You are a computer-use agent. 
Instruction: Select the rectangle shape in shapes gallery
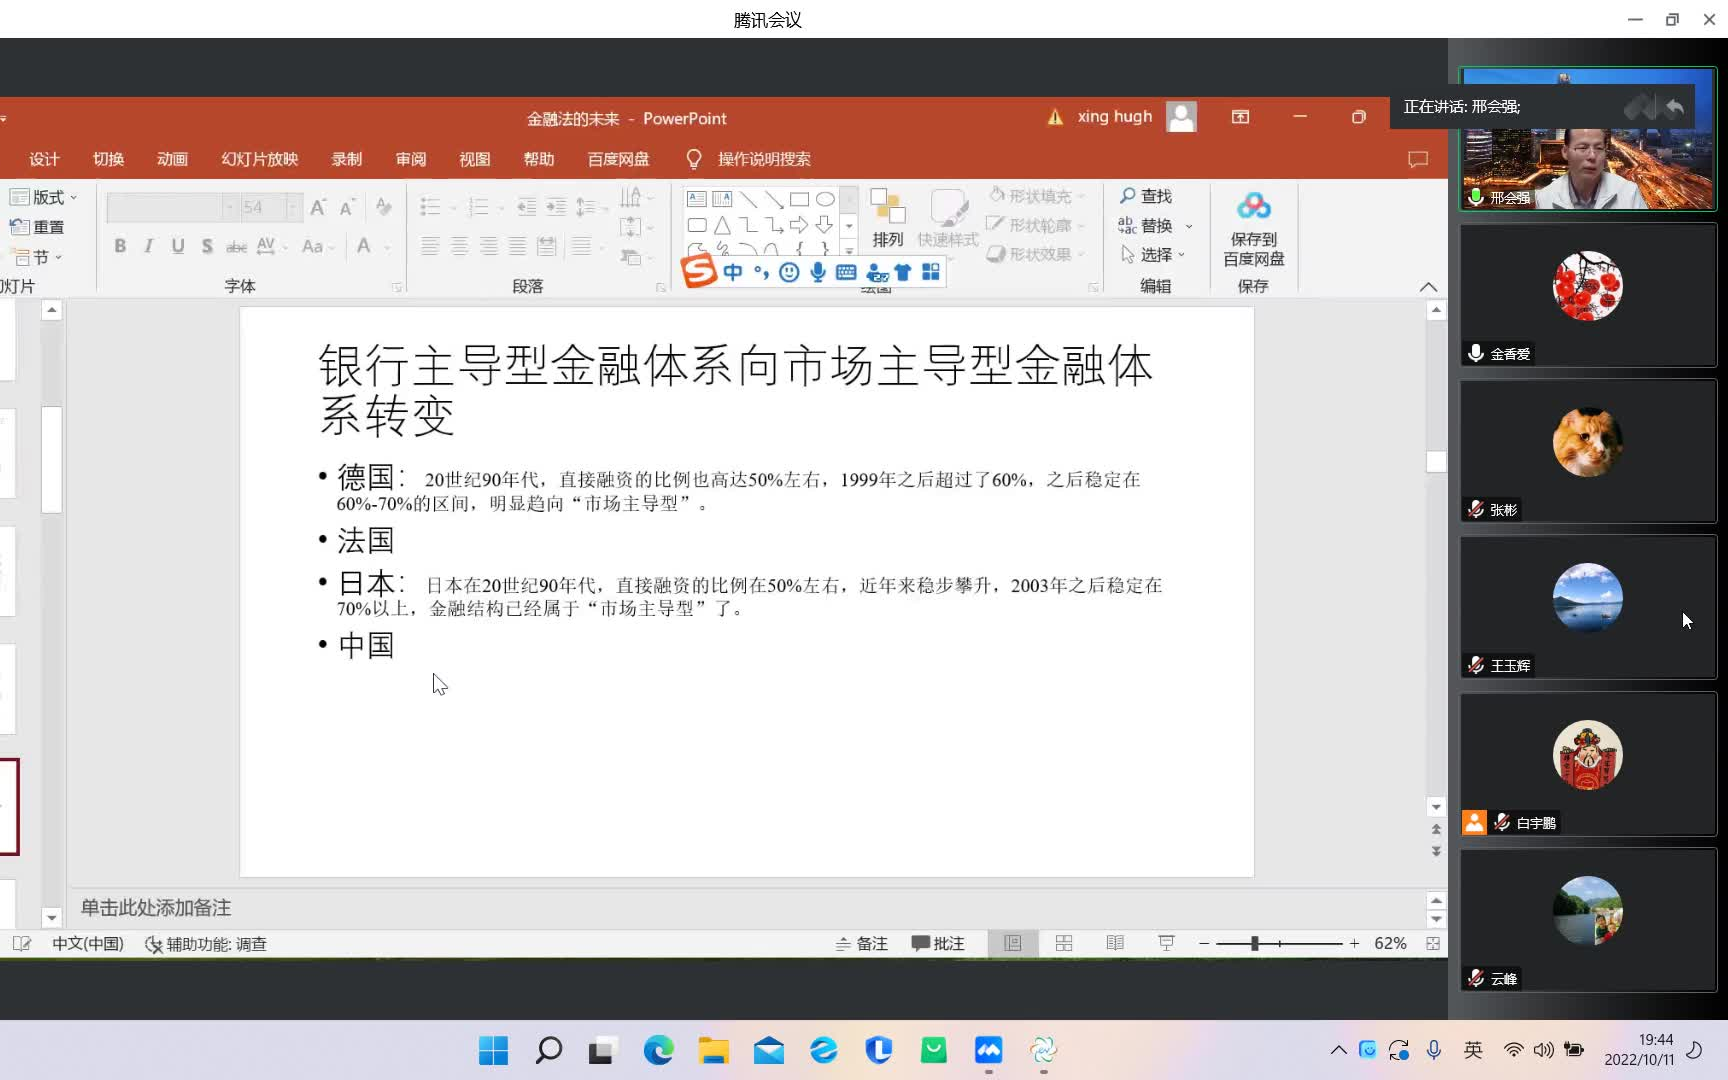[799, 199]
